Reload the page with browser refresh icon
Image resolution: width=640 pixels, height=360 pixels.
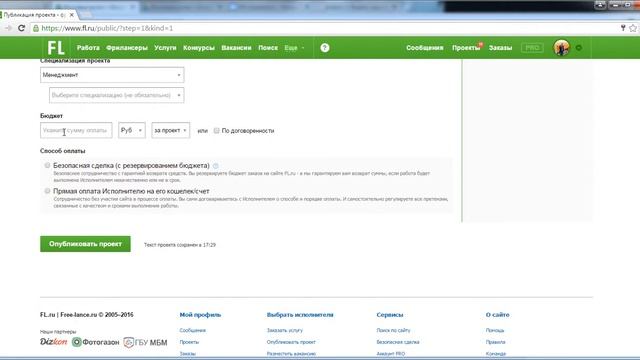[22, 28]
